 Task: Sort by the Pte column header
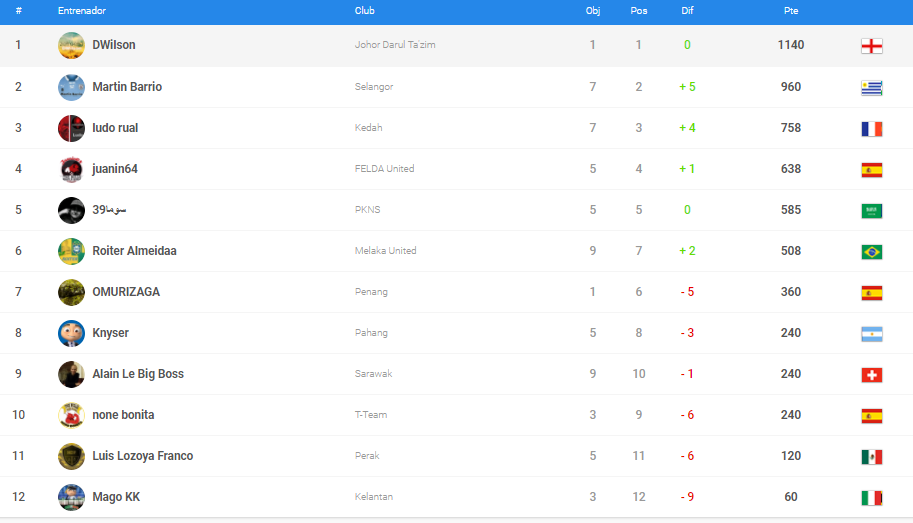tap(790, 10)
